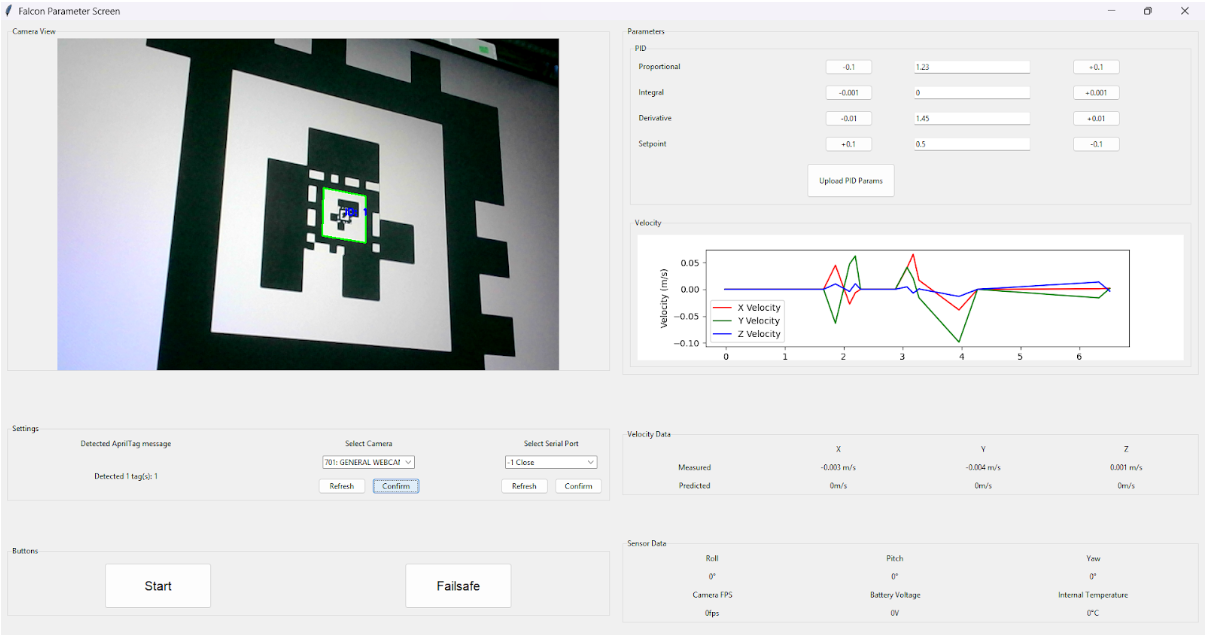Screen dimensions: 1207x635
Task: Lower Derivative using the -0.01 button
Action: click(848, 118)
